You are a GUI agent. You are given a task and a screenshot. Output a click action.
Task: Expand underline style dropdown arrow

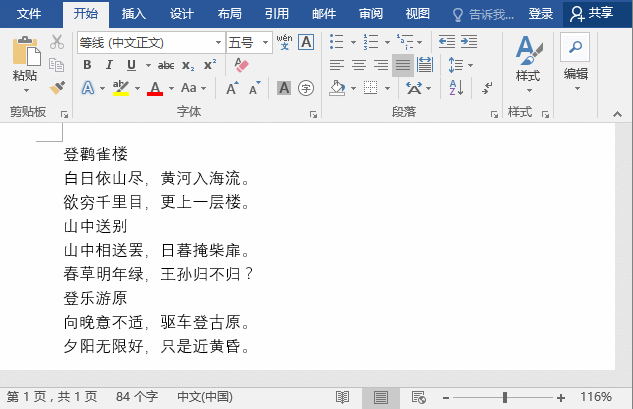click(x=148, y=65)
